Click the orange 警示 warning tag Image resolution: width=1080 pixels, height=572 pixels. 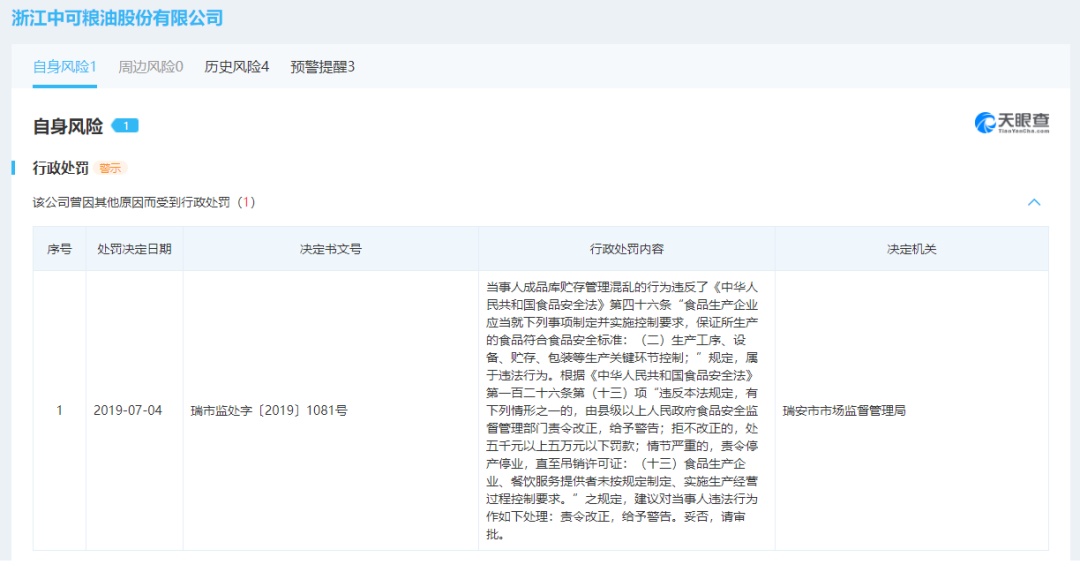tap(110, 168)
